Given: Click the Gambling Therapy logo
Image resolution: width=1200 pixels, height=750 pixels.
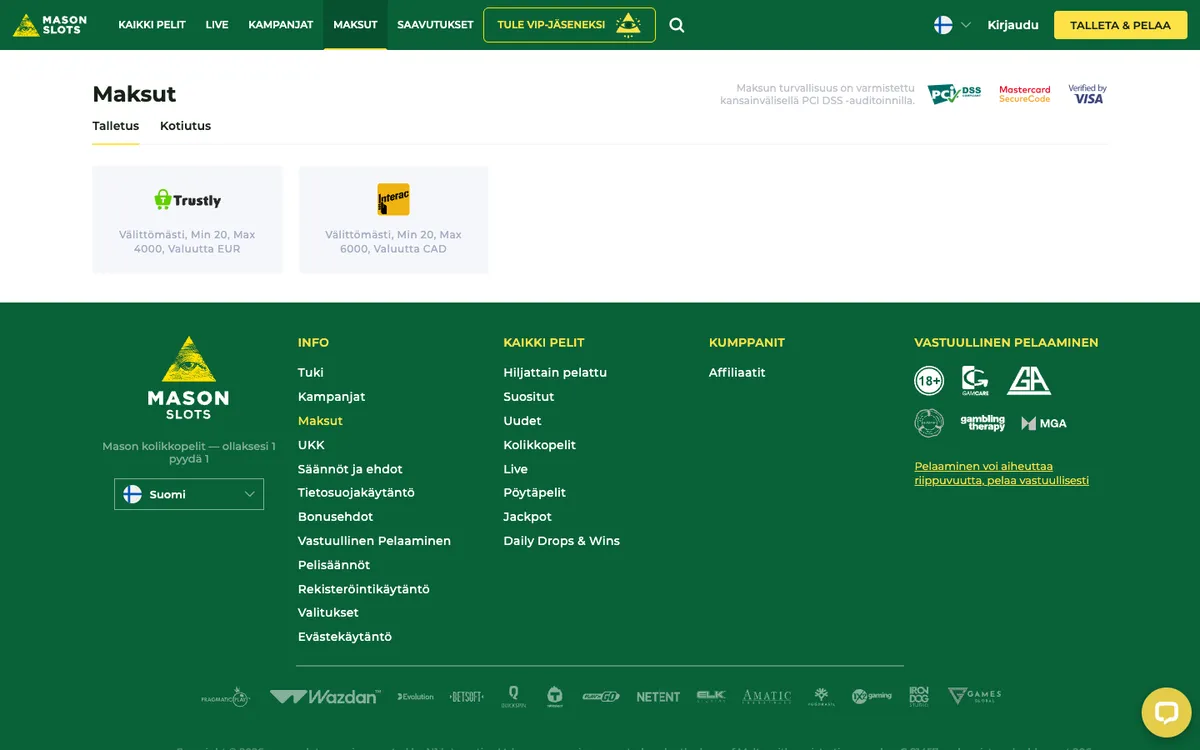Looking at the screenshot, I should click(x=983, y=423).
